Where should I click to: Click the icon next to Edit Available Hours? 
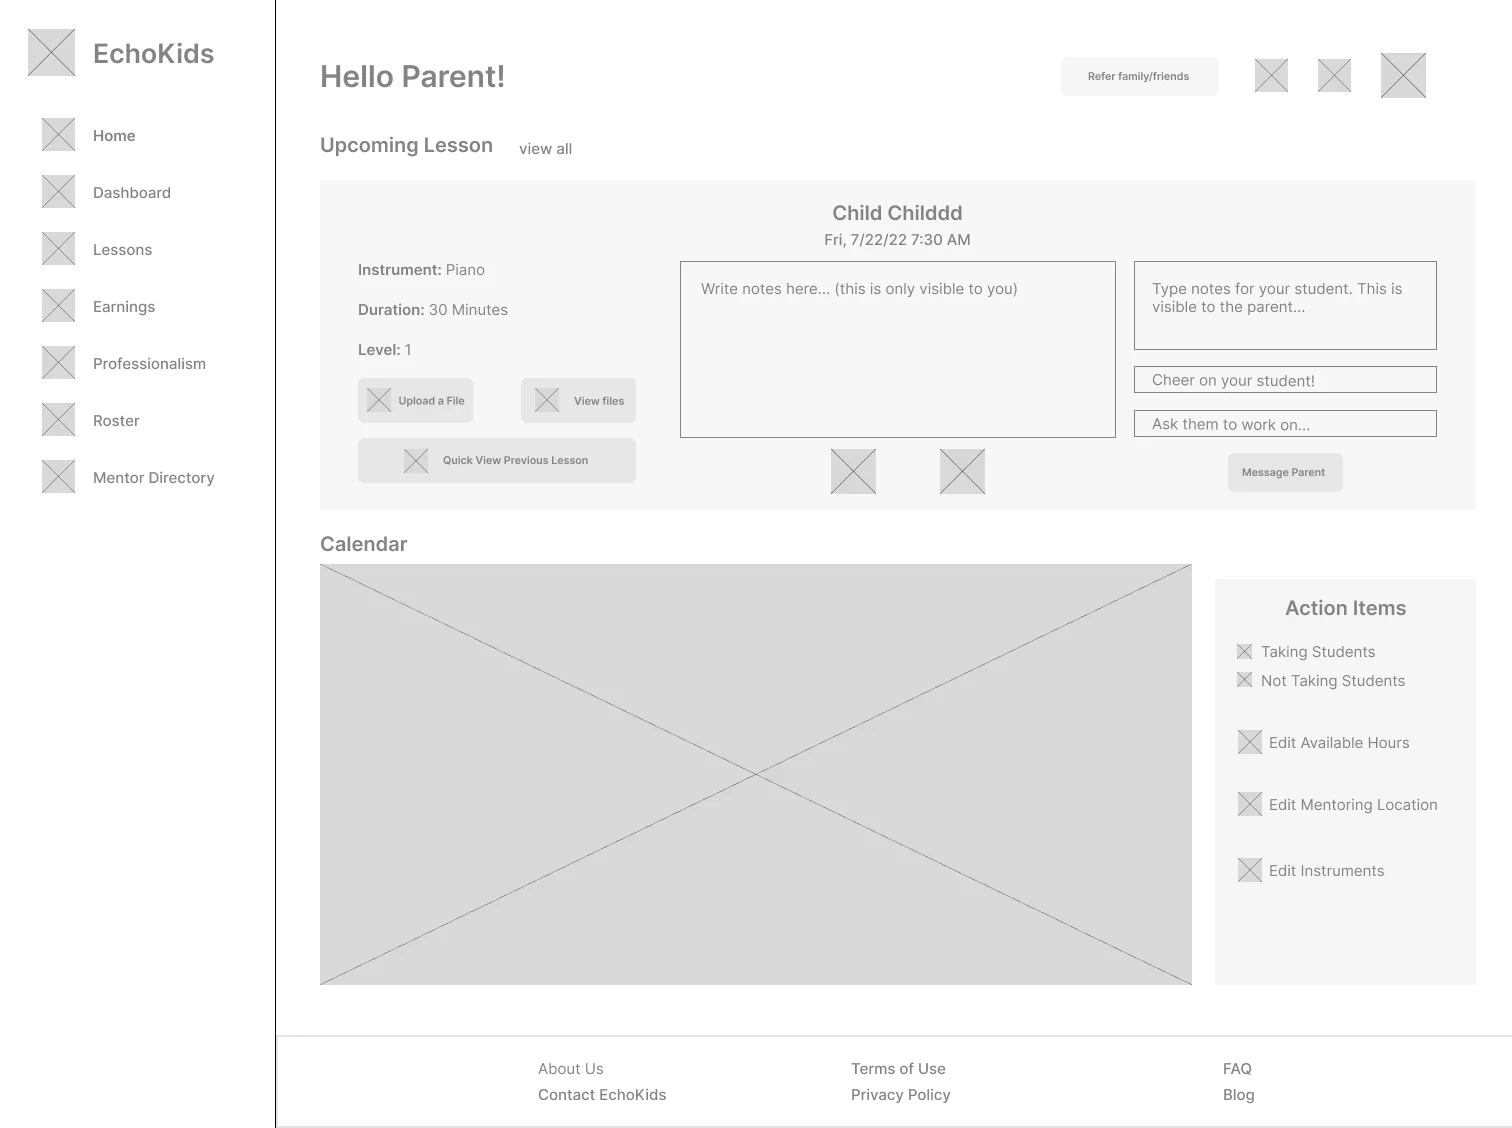click(1250, 742)
